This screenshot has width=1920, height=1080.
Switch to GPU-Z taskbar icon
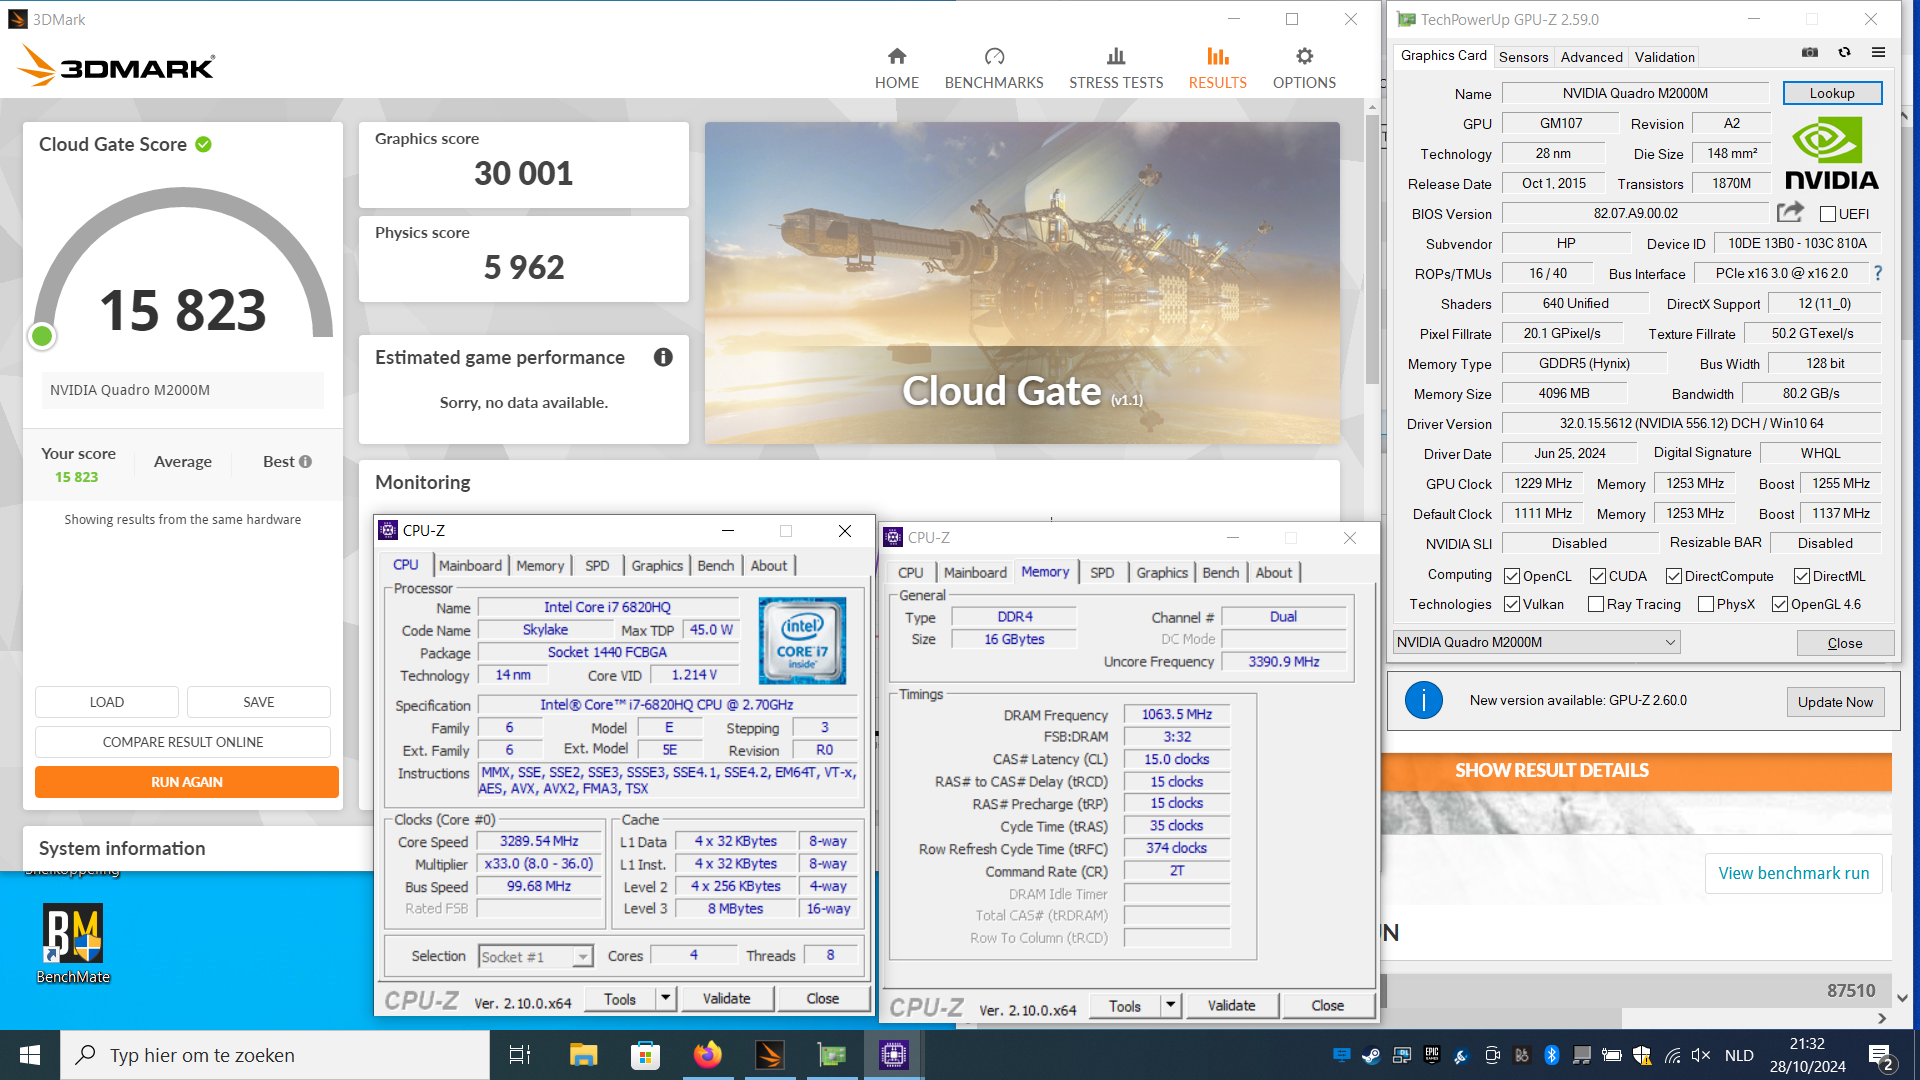pos(832,1055)
